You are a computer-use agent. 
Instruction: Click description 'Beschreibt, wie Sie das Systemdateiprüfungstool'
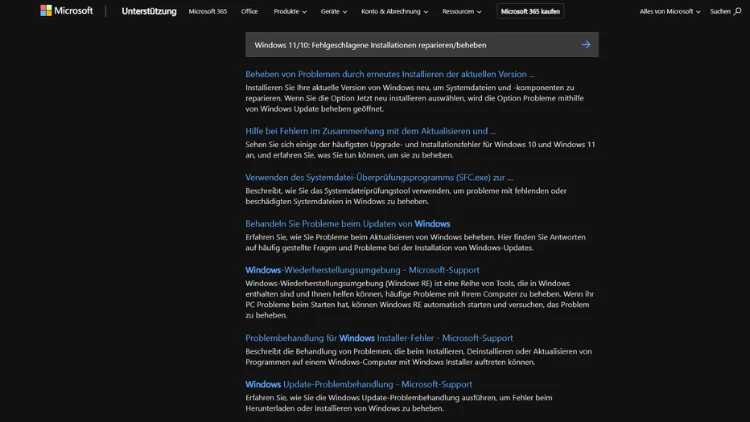click(x=406, y=196)
